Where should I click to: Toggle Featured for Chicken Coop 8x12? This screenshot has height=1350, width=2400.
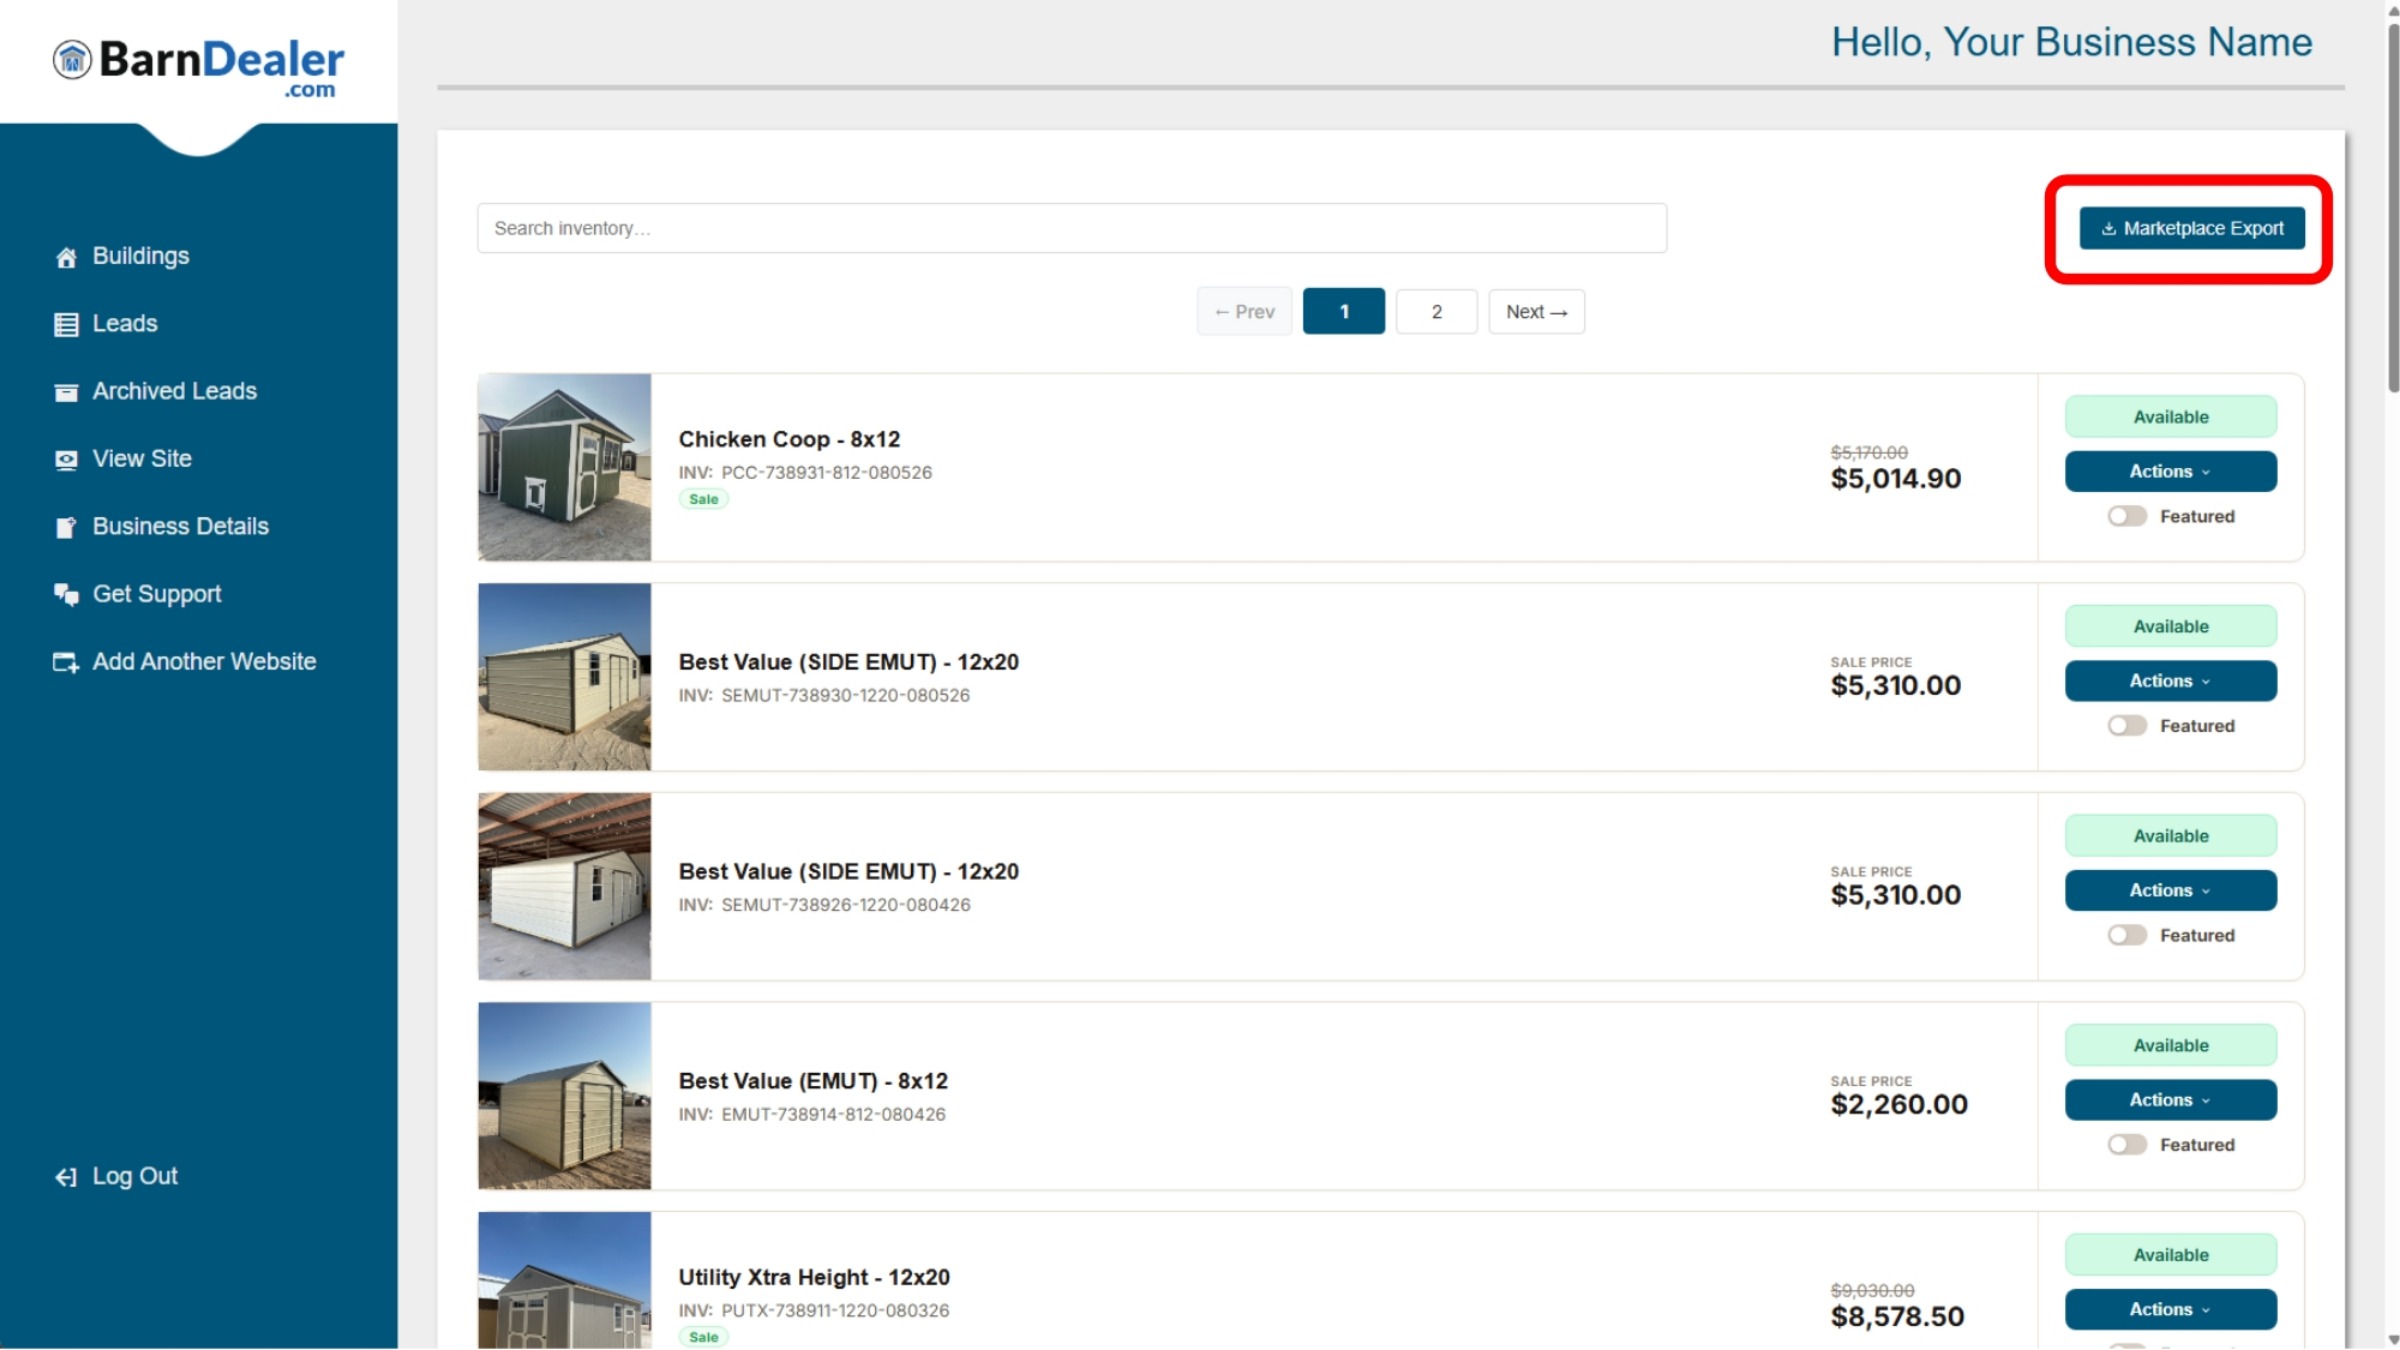tap(2126, 516)
